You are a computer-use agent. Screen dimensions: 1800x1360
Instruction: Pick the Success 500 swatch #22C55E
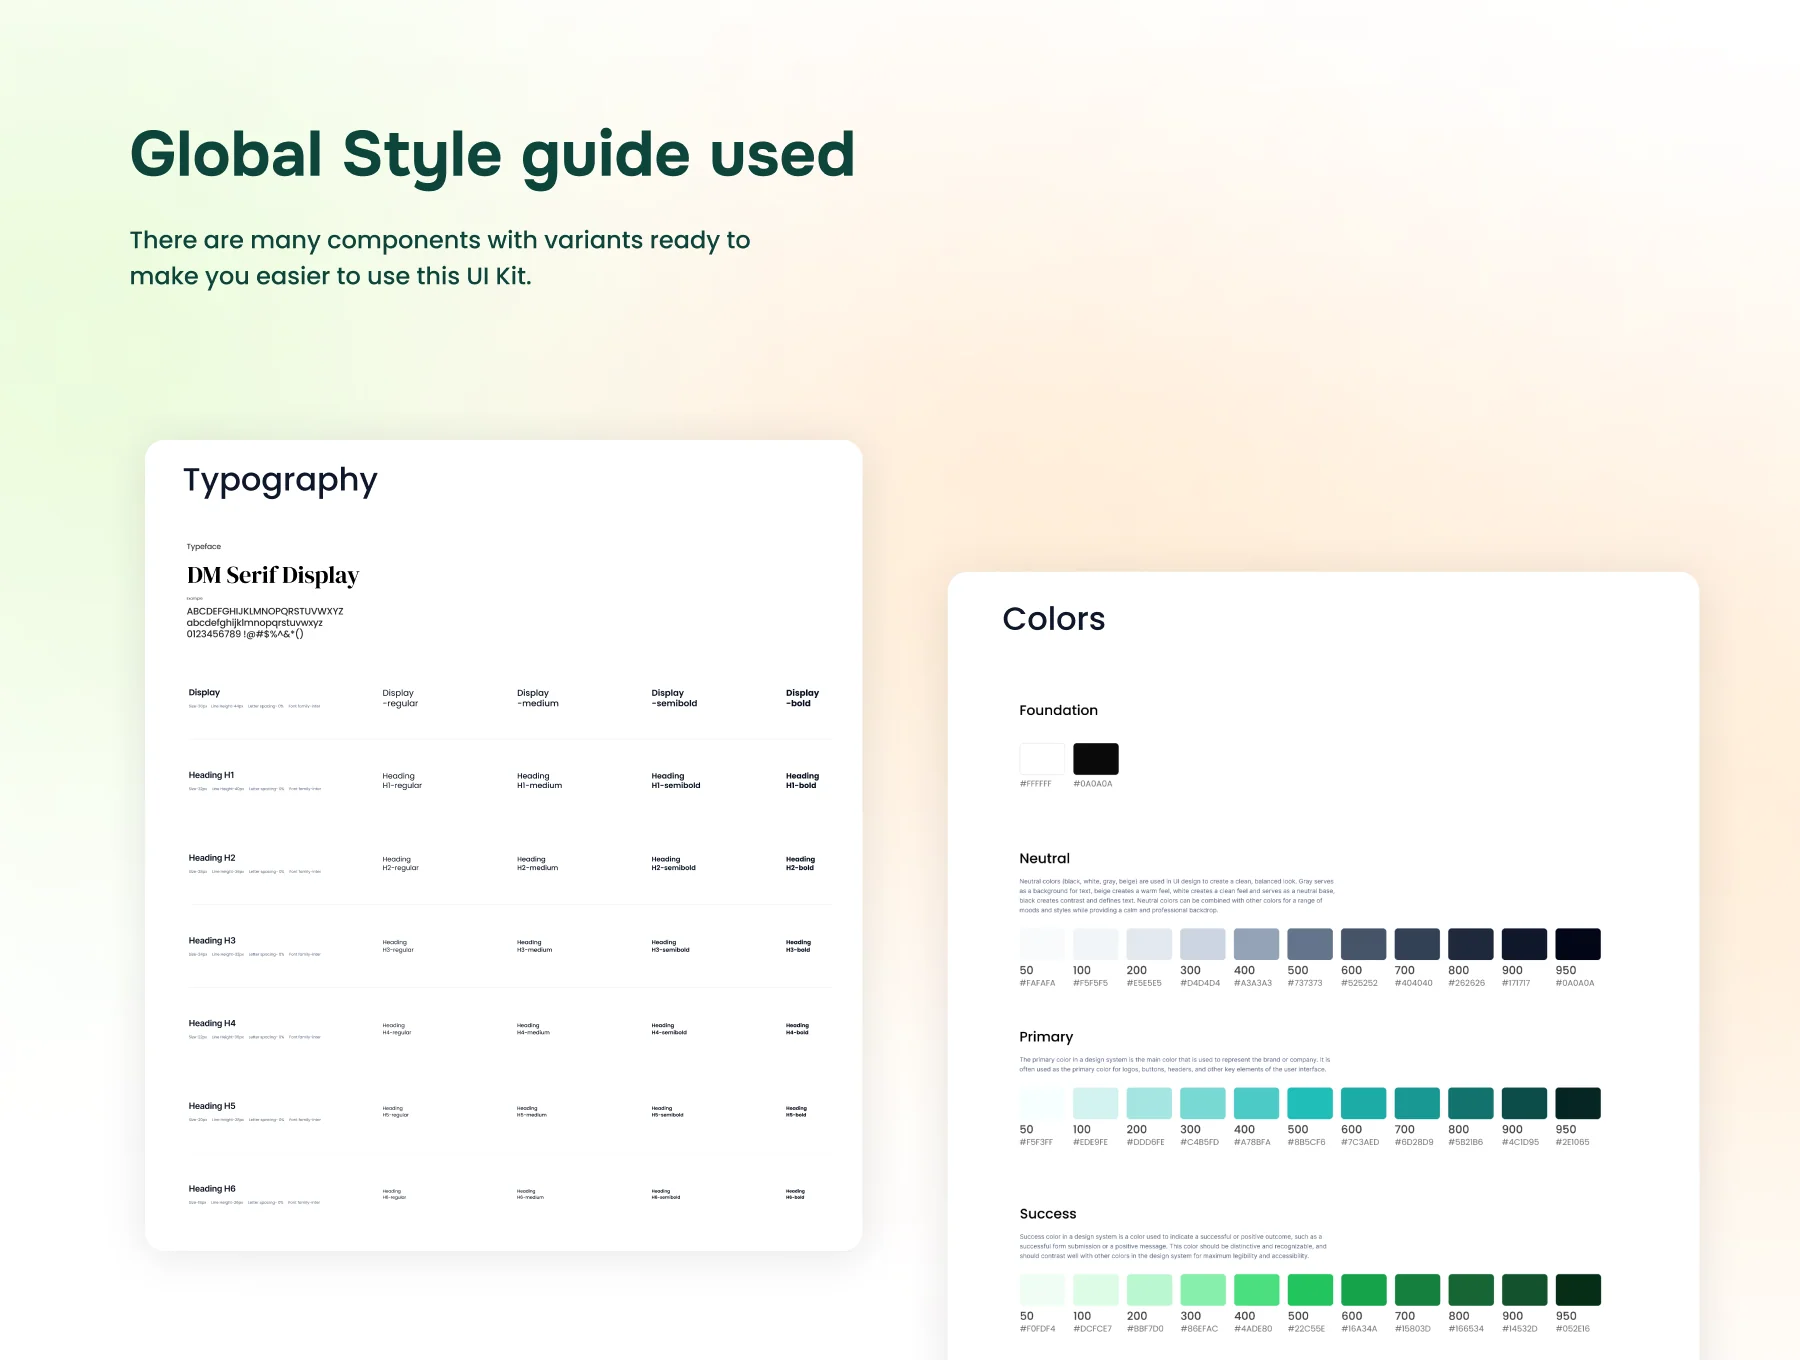[x=1310, y=1290]
